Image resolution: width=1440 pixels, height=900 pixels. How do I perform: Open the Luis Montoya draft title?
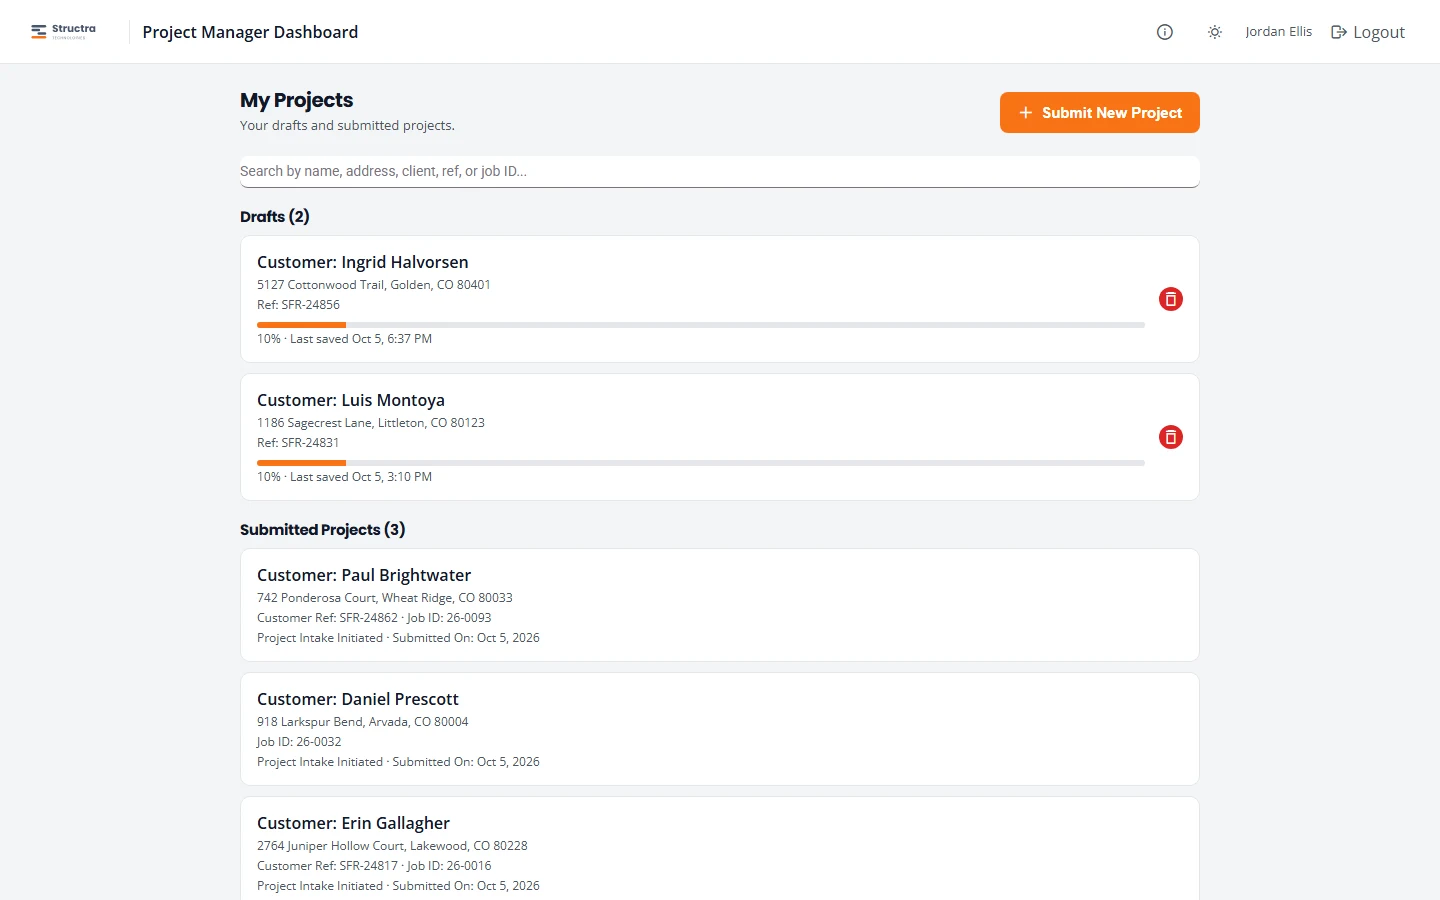[351, 400]
